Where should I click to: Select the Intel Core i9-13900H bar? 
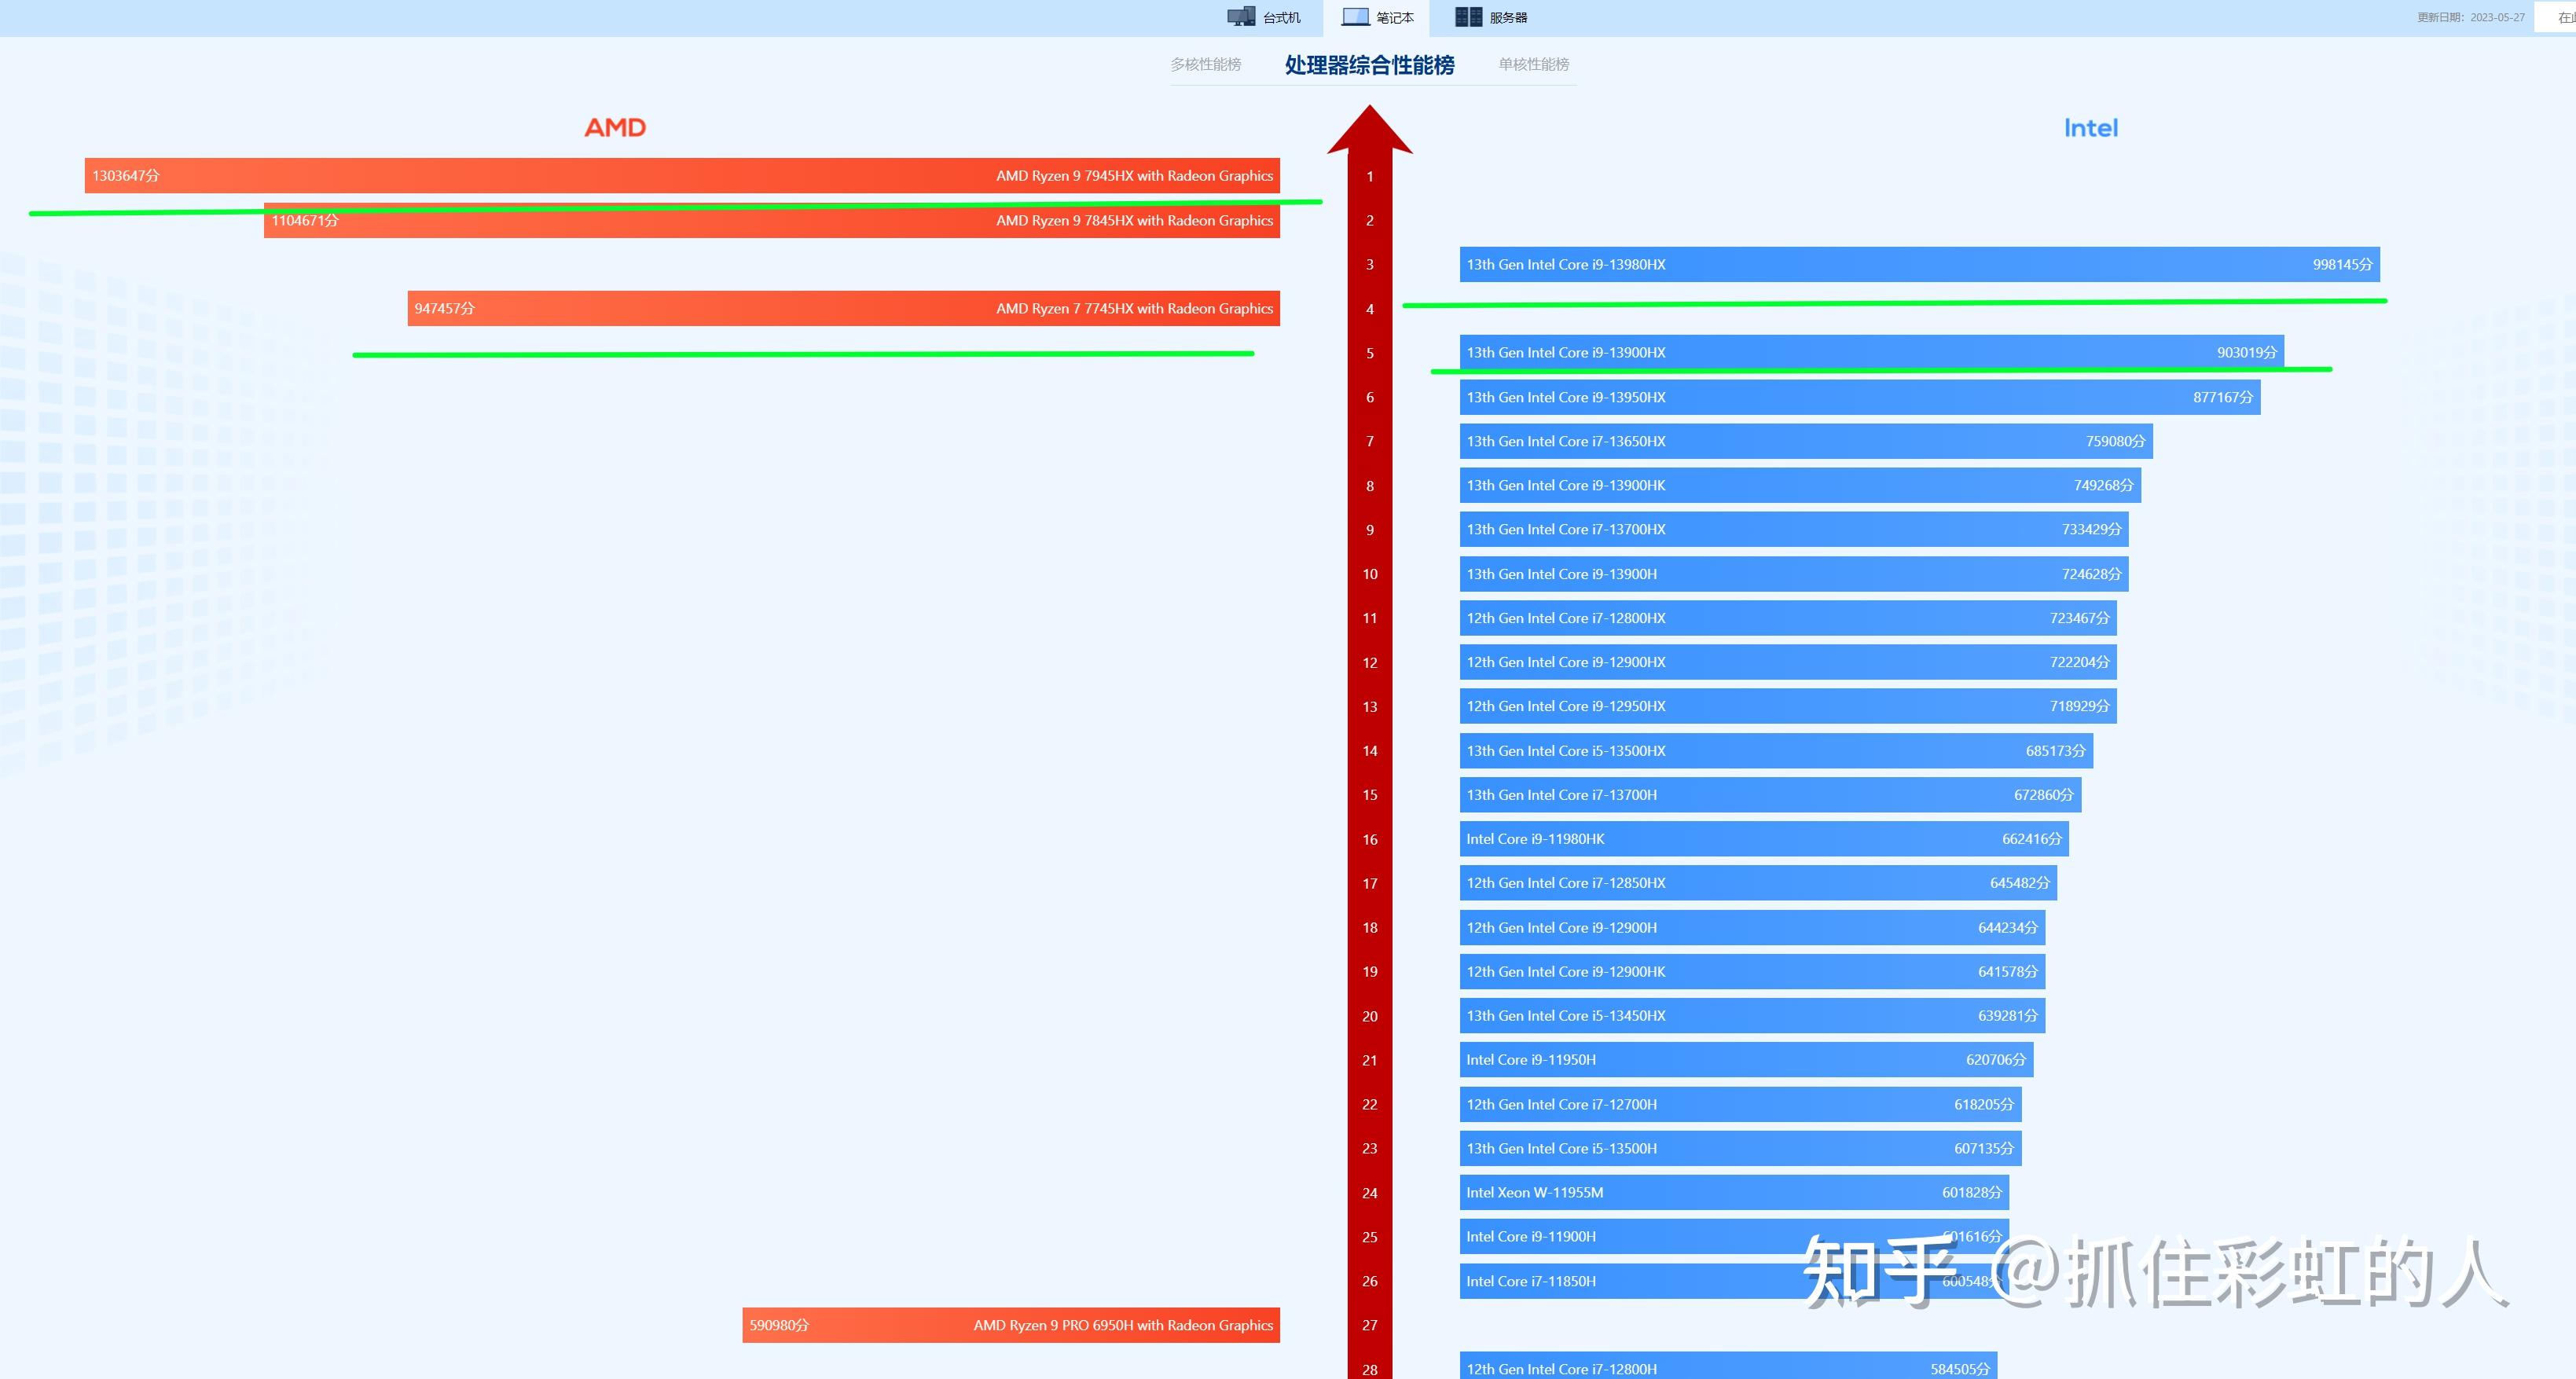coord(1794,574)
